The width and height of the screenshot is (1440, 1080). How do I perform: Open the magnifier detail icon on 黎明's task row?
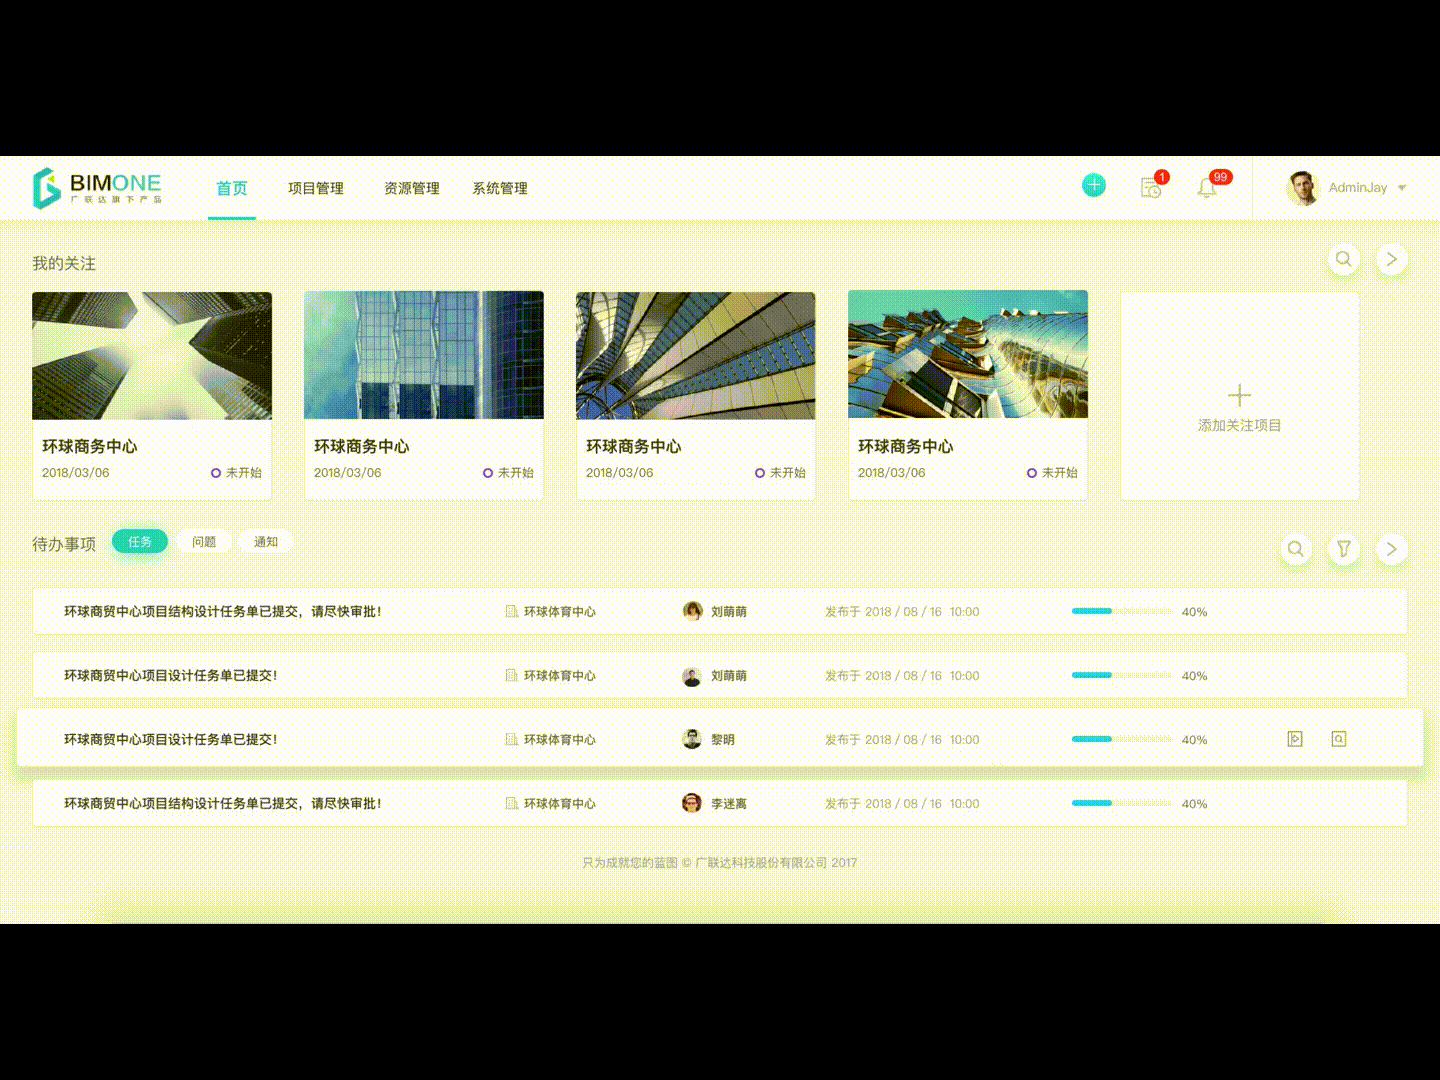click(x=1339, y=738)
